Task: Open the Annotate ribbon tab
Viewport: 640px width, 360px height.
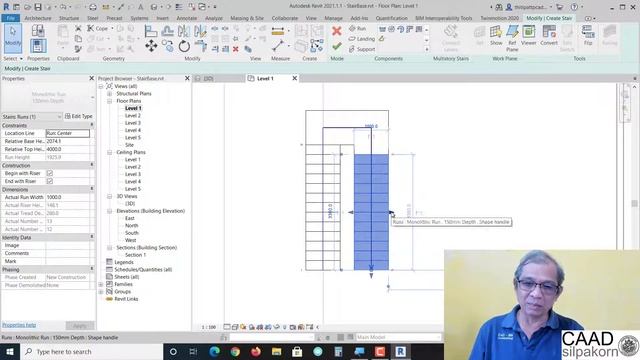Action: pos(187,18)
